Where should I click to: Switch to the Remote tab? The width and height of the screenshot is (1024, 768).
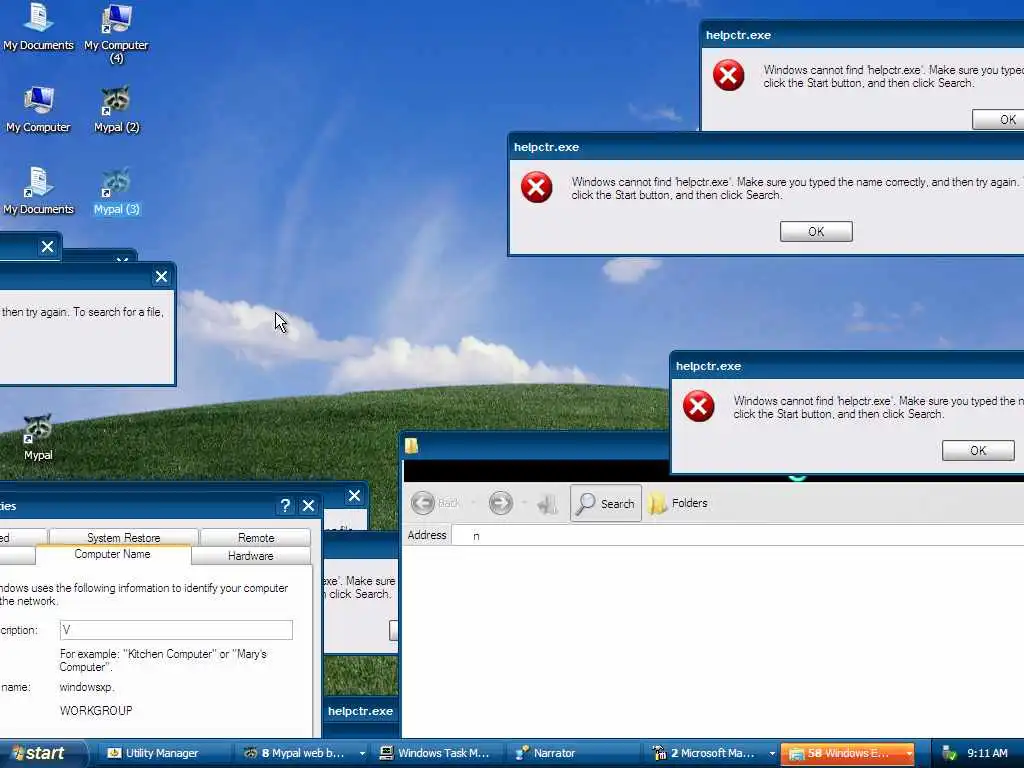[256, 537]
